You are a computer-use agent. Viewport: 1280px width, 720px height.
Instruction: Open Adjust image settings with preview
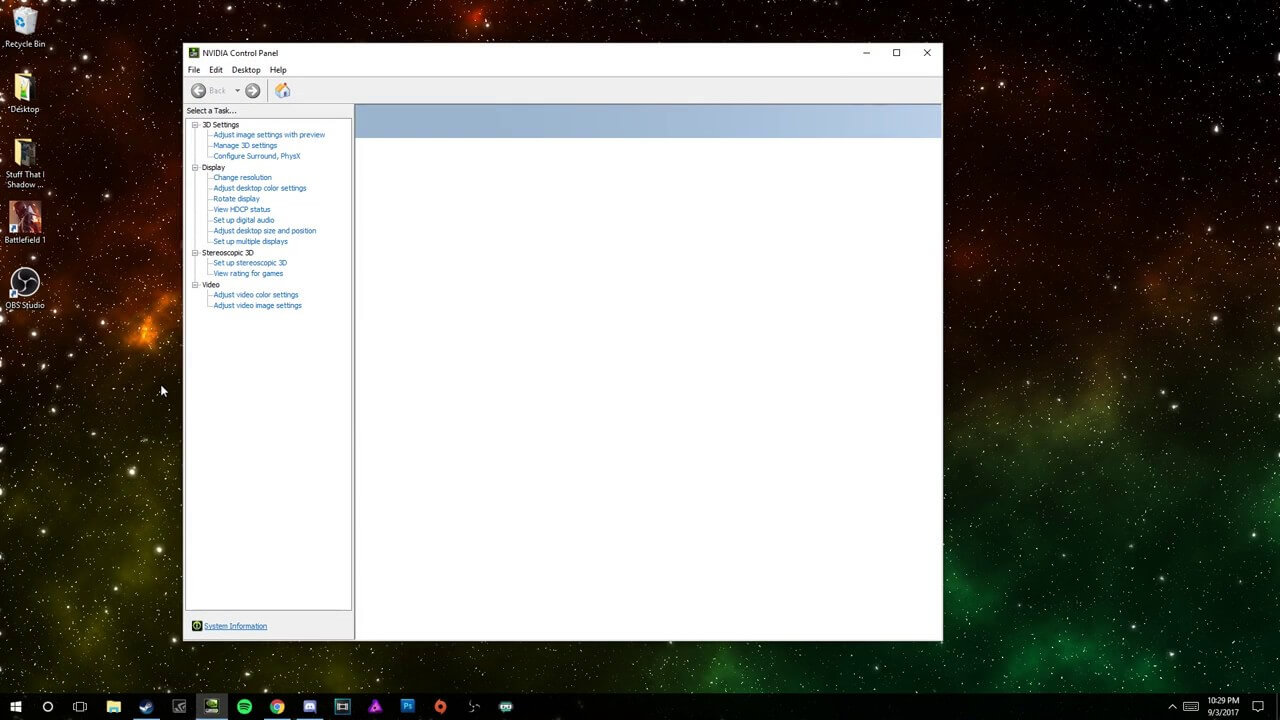coord(269,135)
